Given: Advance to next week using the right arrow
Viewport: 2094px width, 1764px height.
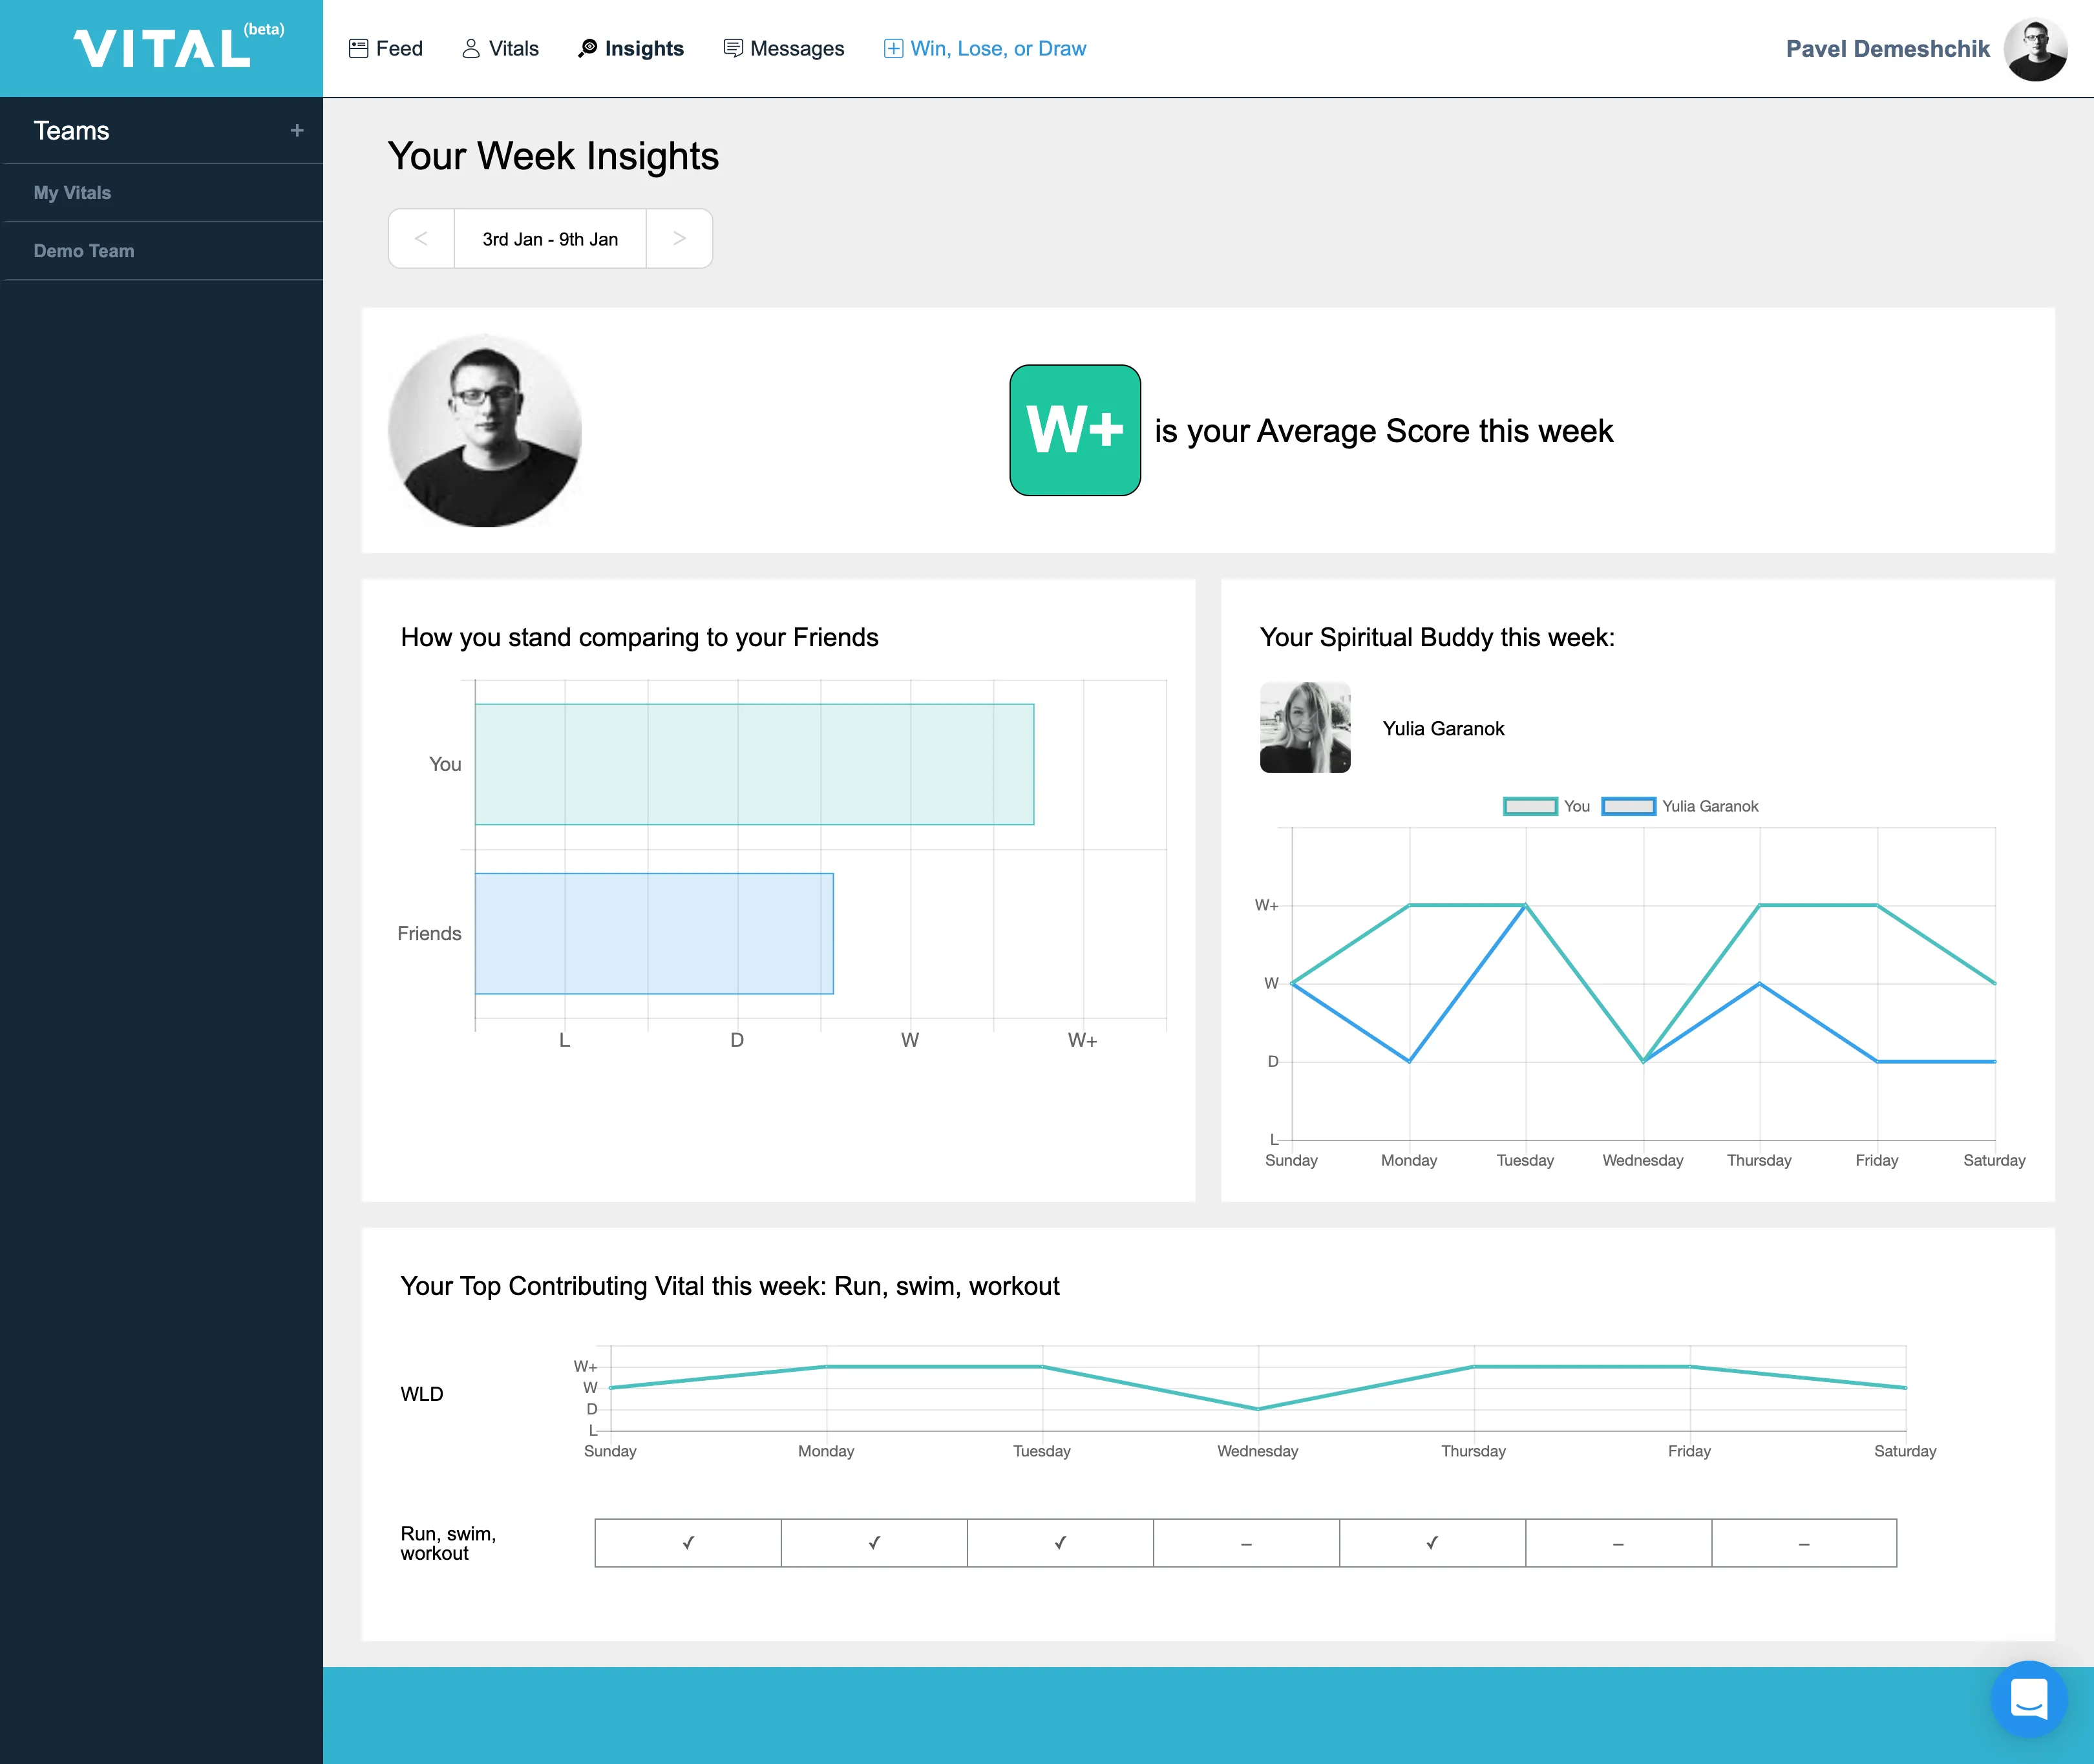Looking at the screenshot, I should click(679, 238).
